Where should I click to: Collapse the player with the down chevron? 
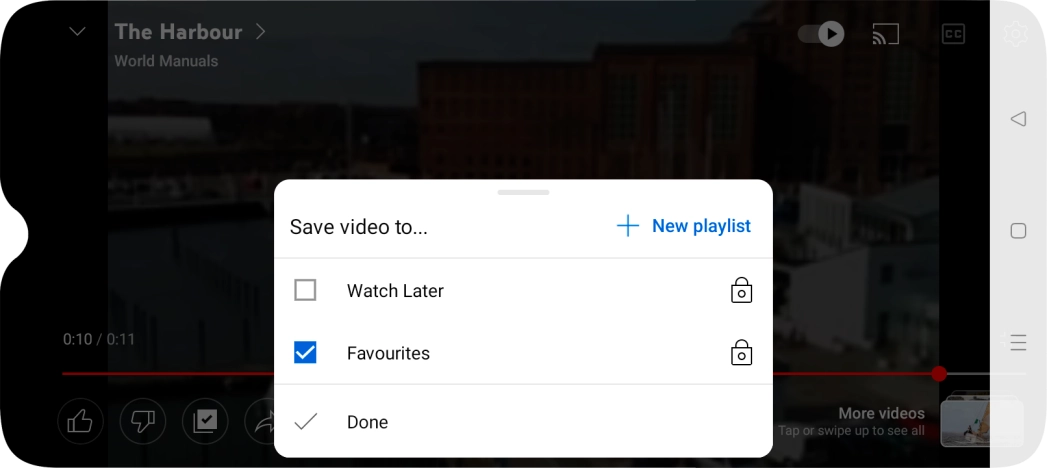tap(77, 31)
